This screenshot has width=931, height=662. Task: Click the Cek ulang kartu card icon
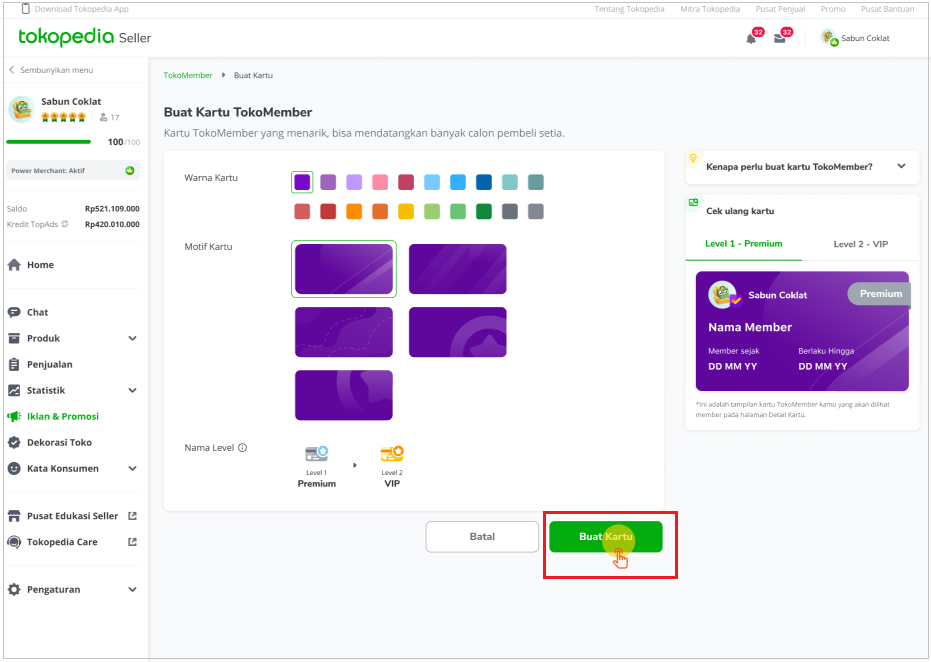coord(693,202)
